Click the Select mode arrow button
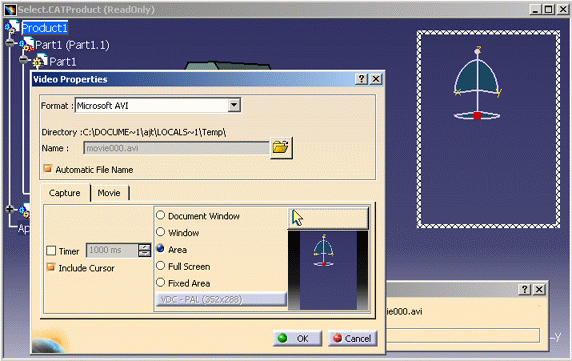Image resolution: width=572 pixels, height=361 pixels. point(328,218)
